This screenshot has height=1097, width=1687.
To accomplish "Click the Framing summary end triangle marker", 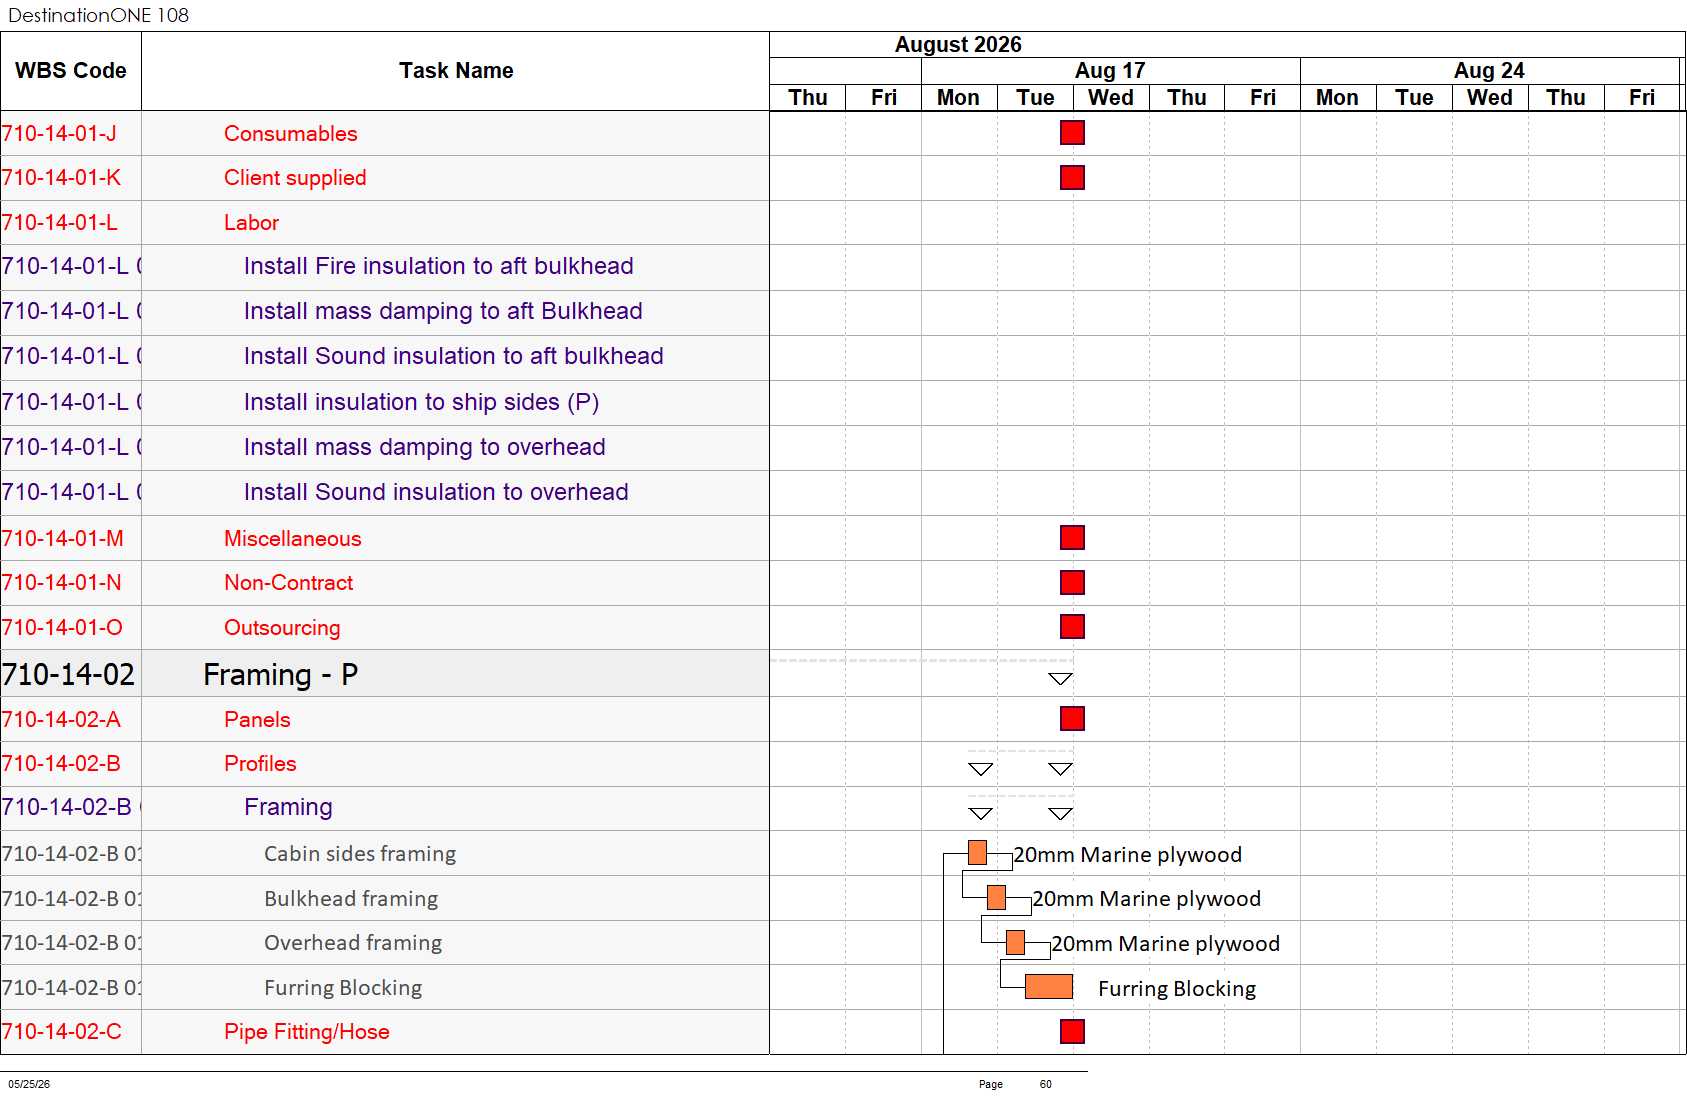I will tap(1061, 814).
